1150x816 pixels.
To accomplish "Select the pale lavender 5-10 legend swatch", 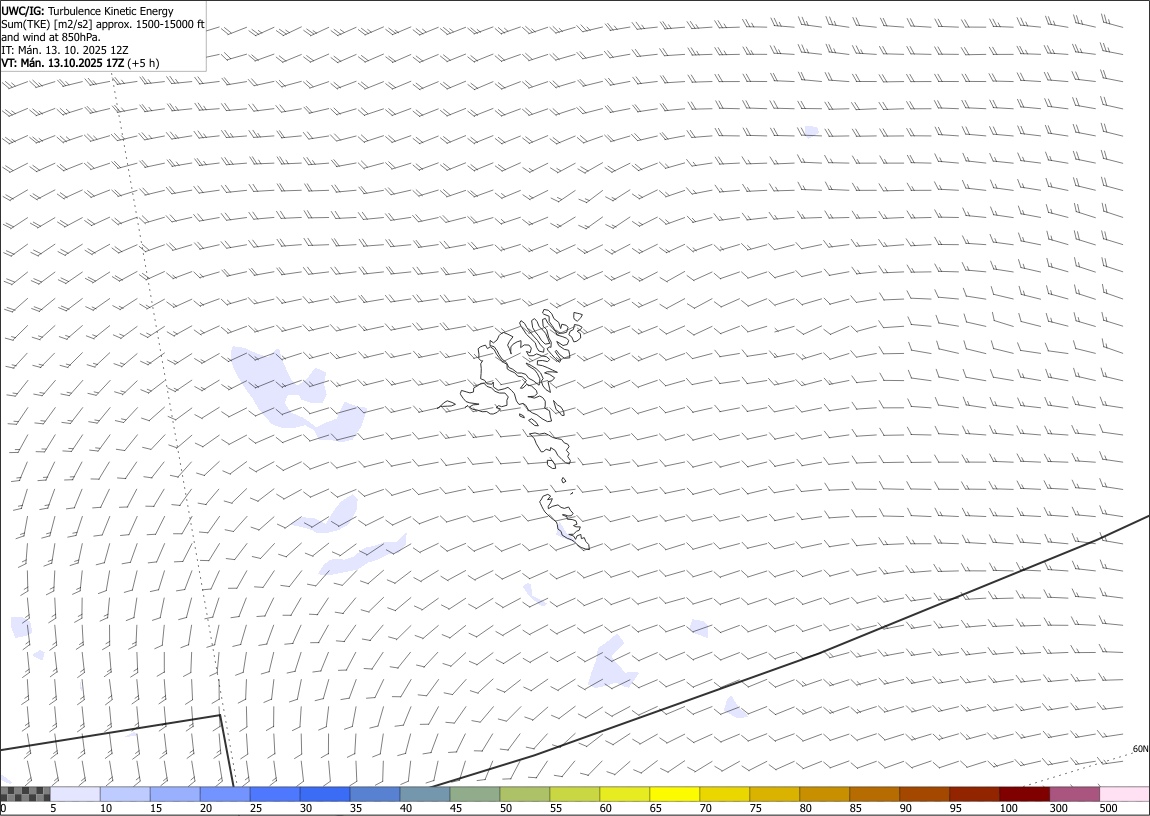I will (x=75, y=794).
